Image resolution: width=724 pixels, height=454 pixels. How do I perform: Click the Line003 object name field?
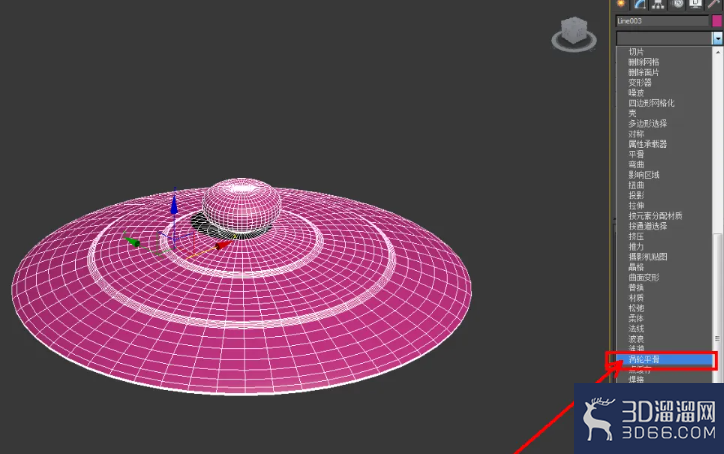click(x=662, y=21)
